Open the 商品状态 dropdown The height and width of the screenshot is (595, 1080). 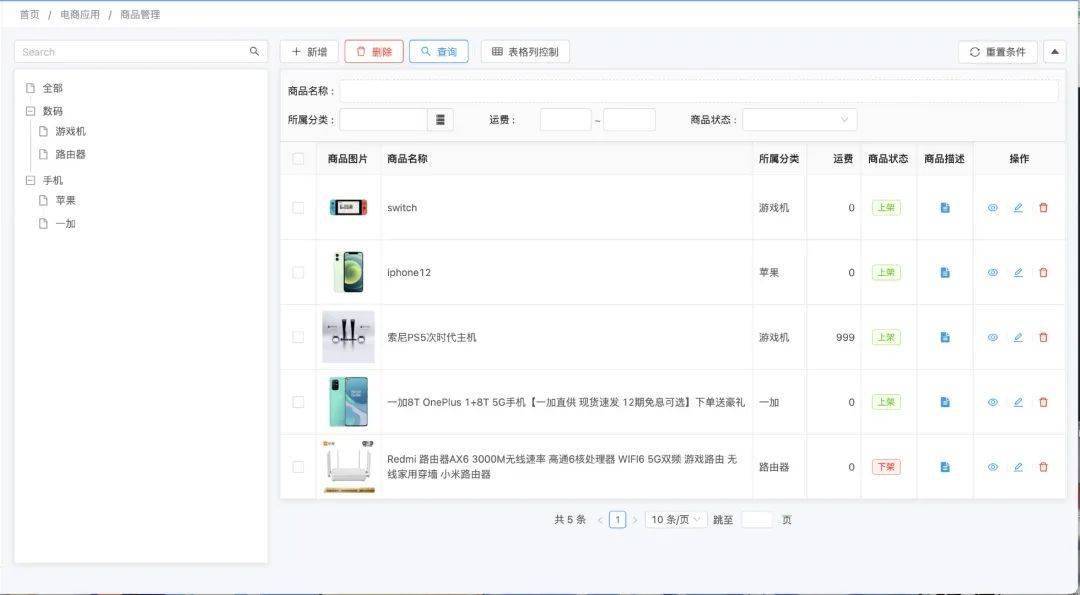[x=800, y=120]
